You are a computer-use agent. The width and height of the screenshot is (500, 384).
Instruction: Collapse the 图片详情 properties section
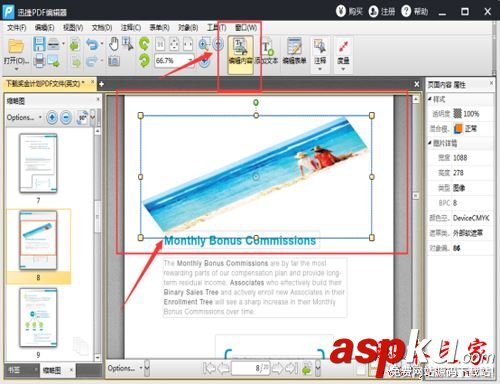(430, 143)
